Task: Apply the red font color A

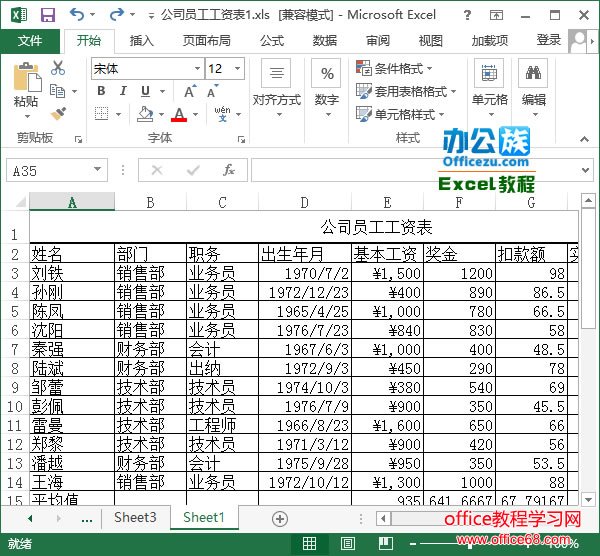Action: 179,114
